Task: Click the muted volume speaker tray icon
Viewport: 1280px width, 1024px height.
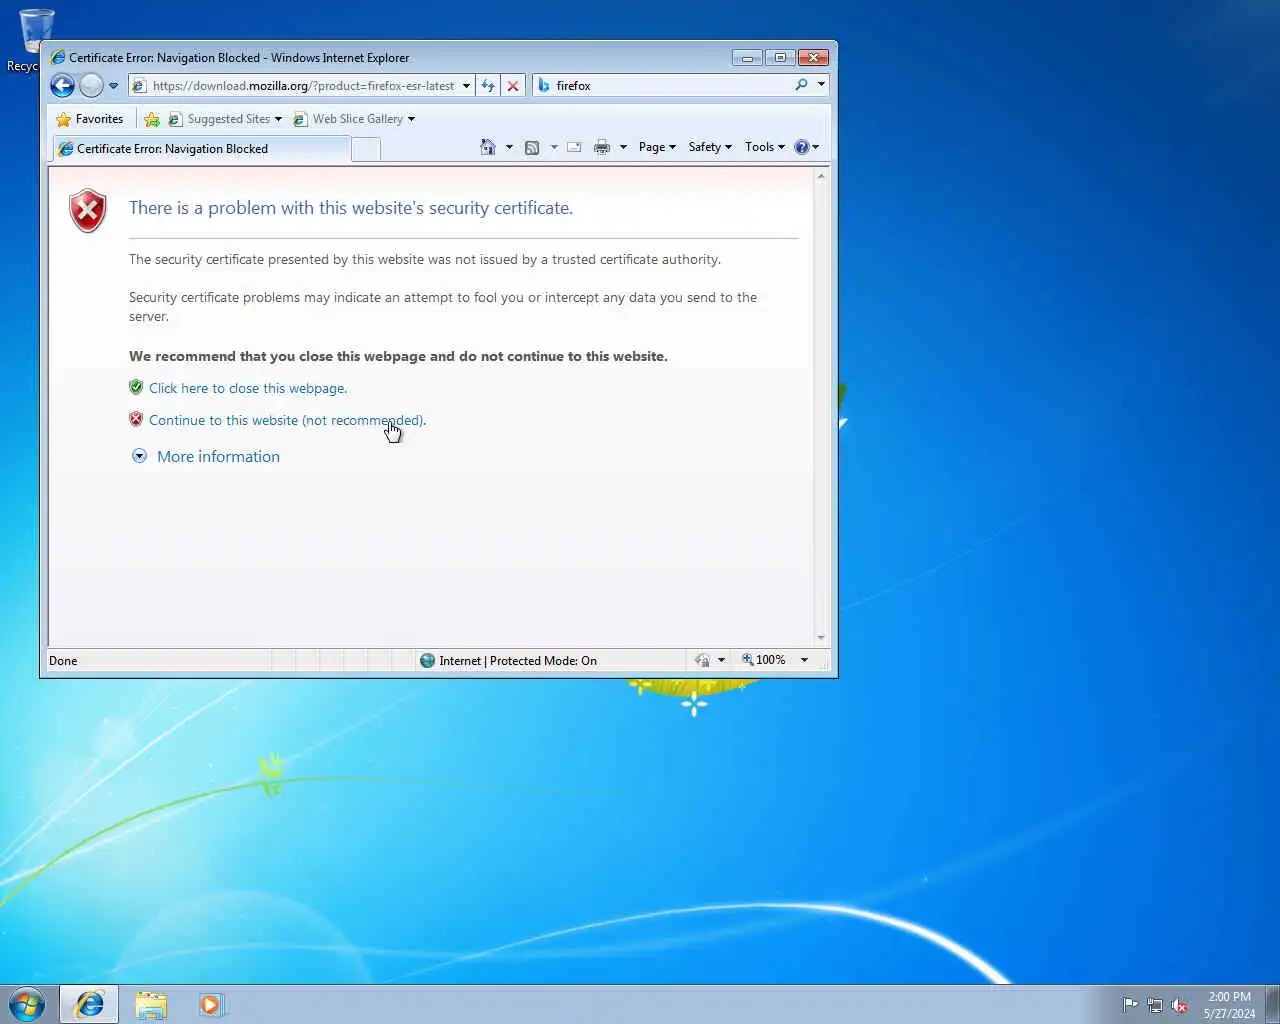Action: (1179, 1005)
